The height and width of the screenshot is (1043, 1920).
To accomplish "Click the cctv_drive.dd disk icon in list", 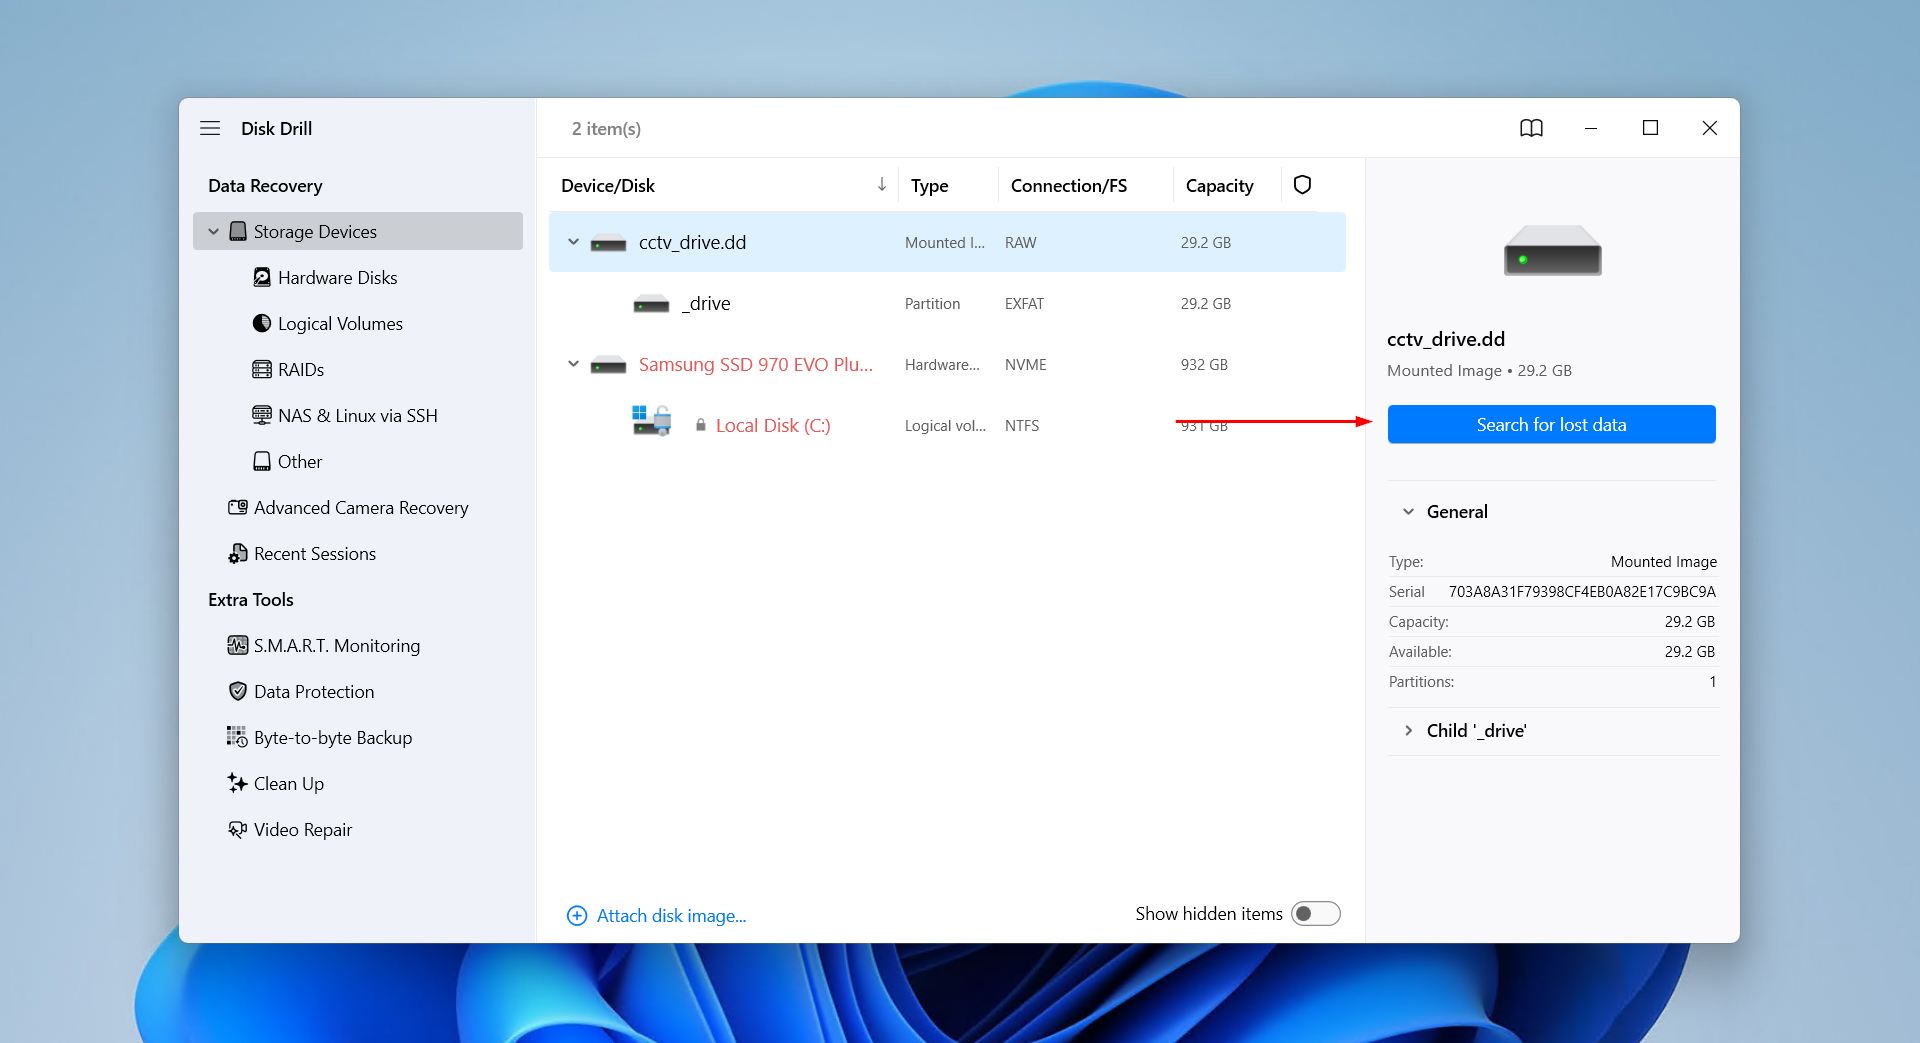I will [608, 243].
